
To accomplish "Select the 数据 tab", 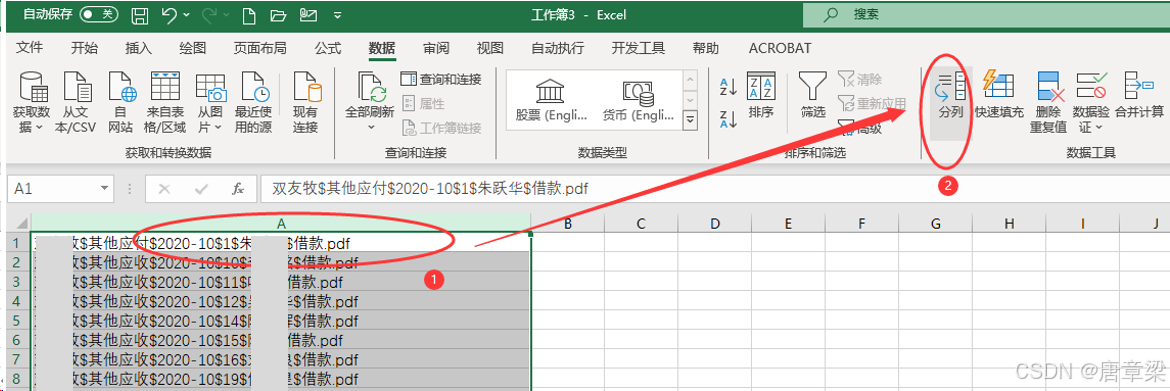I will [382, 49].
